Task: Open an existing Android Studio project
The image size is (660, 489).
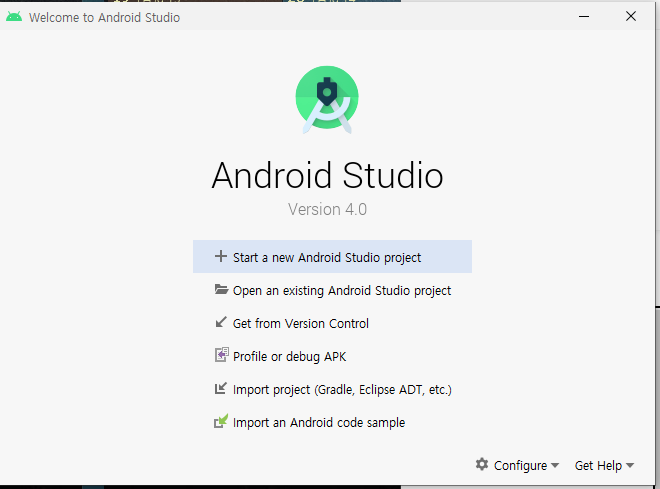Action: pos(332,290)
